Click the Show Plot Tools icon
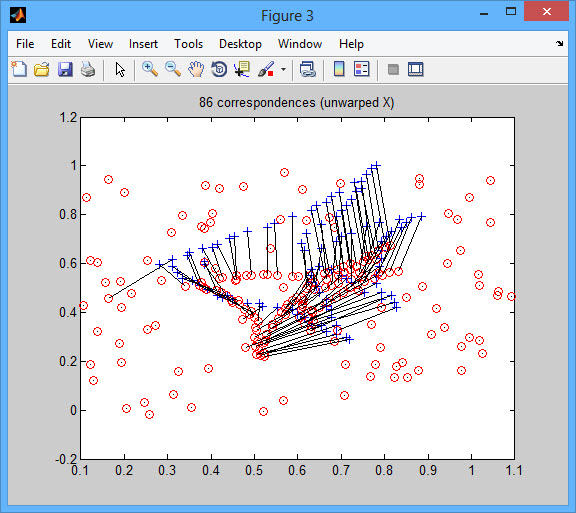 pos(415,69)
